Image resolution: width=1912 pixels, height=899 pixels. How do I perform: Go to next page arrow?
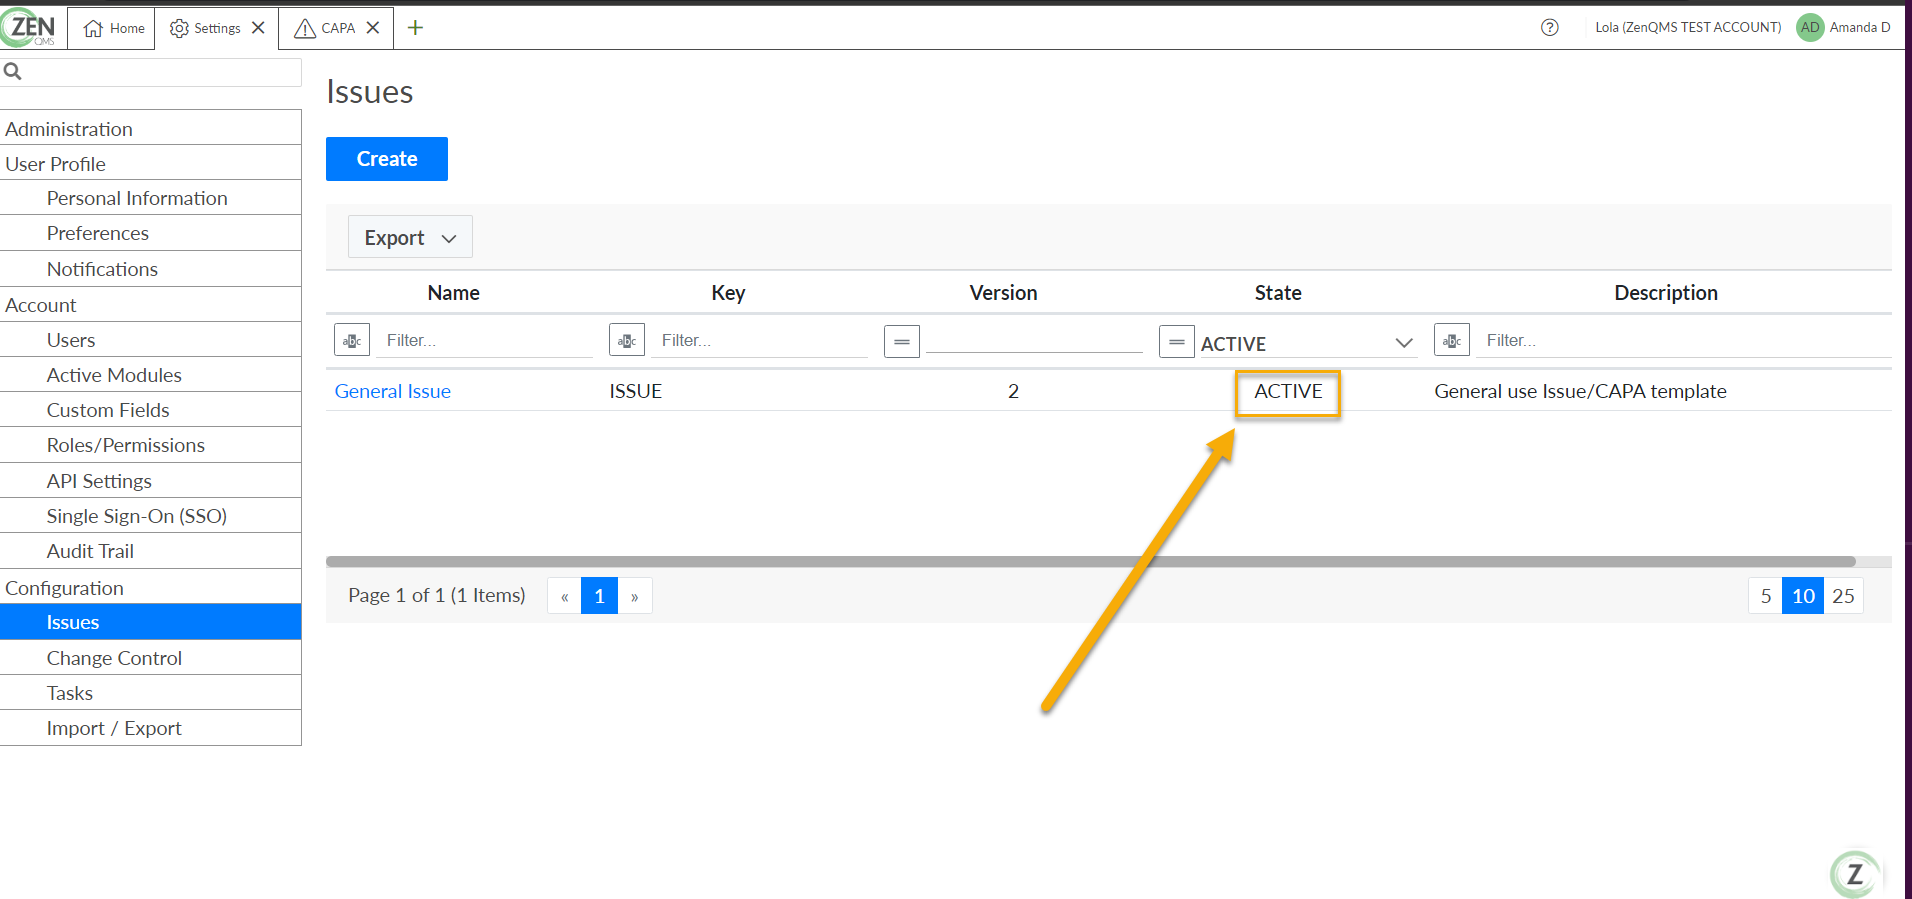coord(635,596)
